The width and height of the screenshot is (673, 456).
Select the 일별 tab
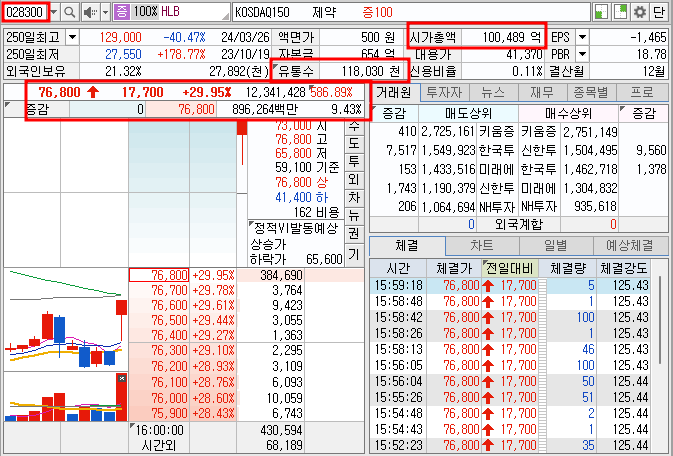[x=556, y=246]
